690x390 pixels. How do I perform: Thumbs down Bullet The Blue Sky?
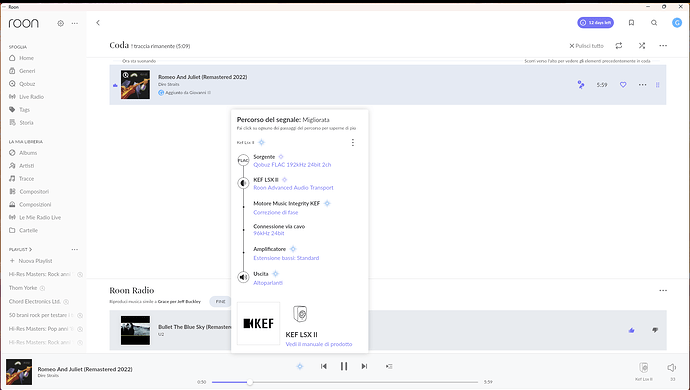pyautogui.click(x=655, y=330)
